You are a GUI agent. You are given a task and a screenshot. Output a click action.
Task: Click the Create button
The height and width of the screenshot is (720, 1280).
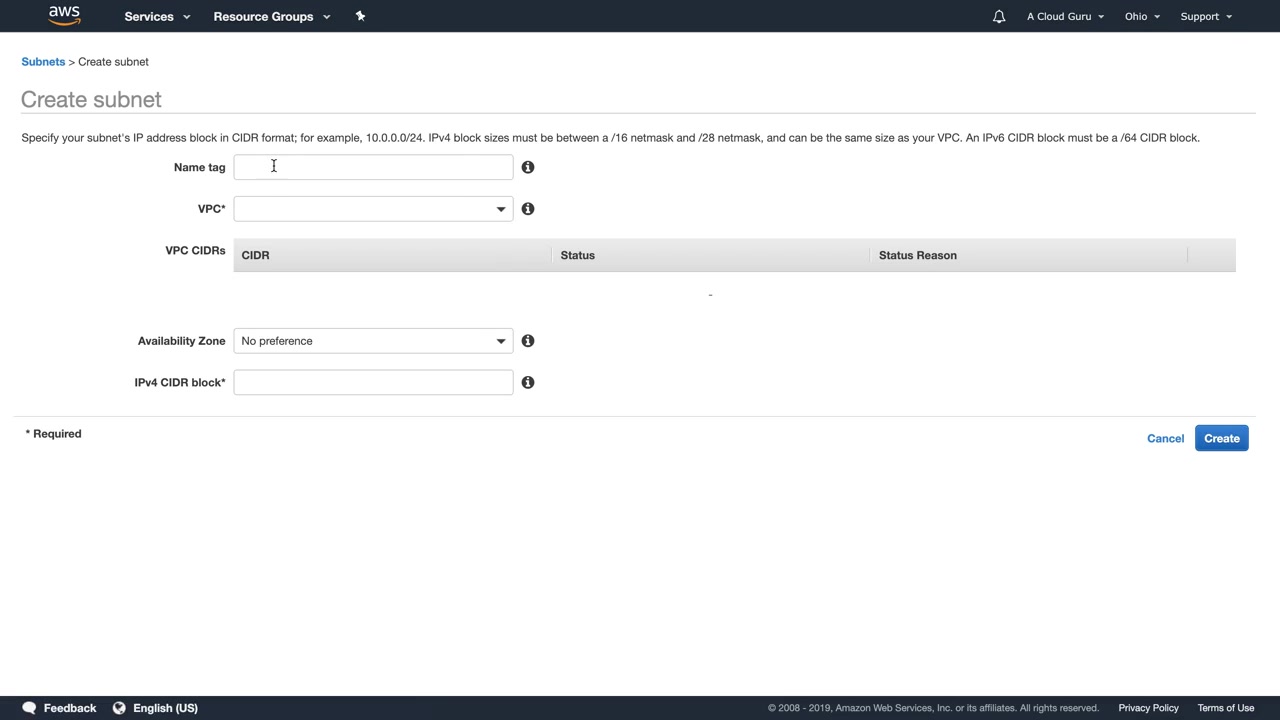[1221, 438]
